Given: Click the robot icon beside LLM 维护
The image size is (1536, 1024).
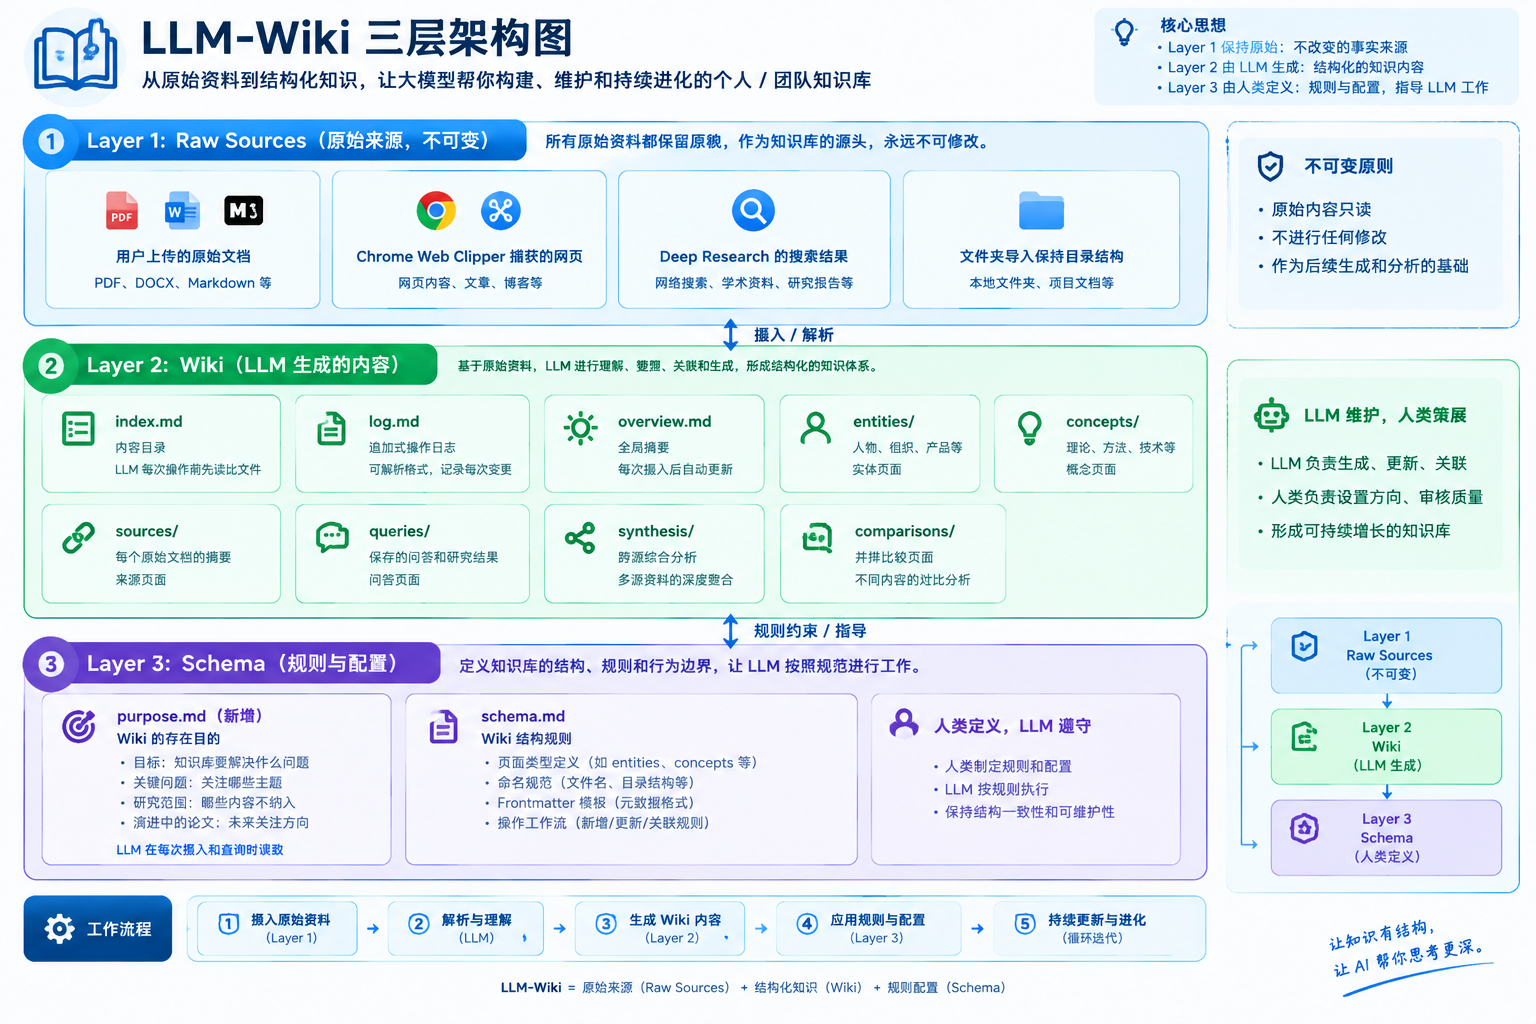Looking at the screenshot, I should (1272, 415).
